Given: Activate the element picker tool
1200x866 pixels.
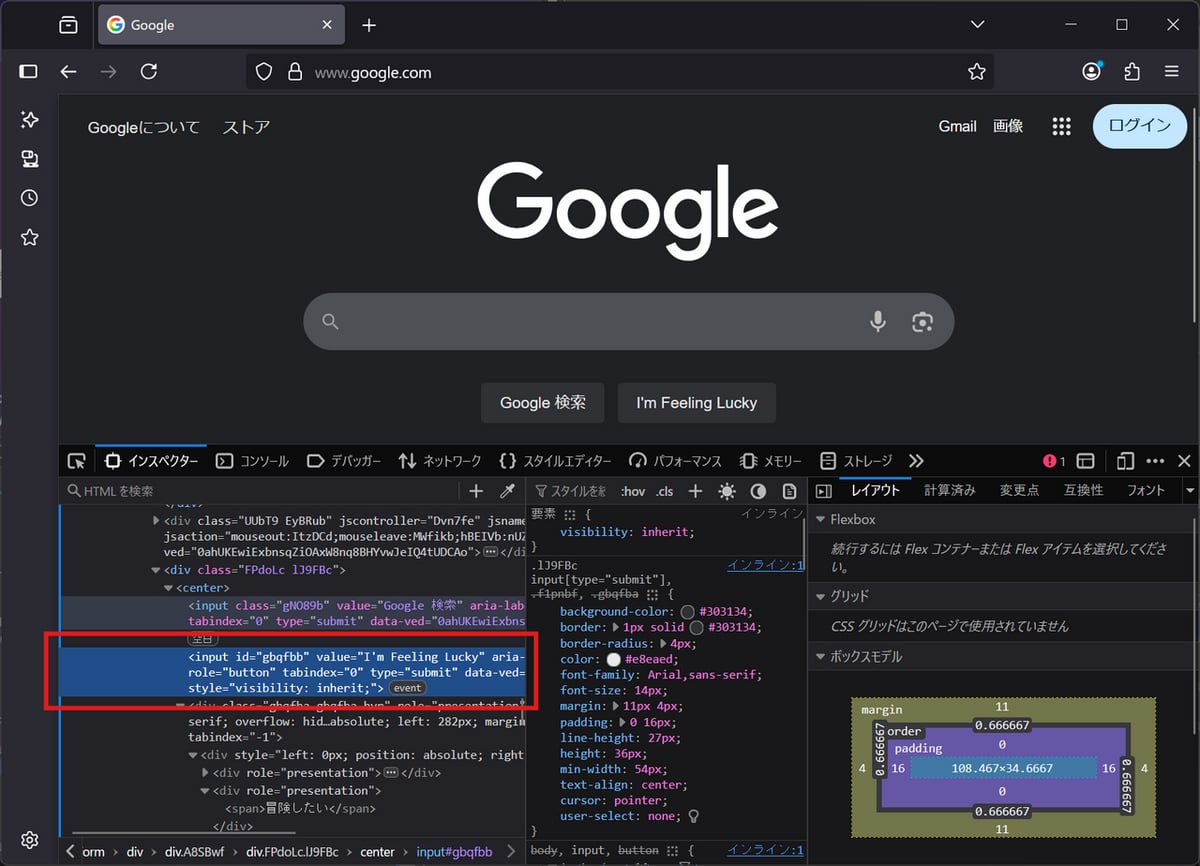Looking at the screenshot, I should [77, 461].
